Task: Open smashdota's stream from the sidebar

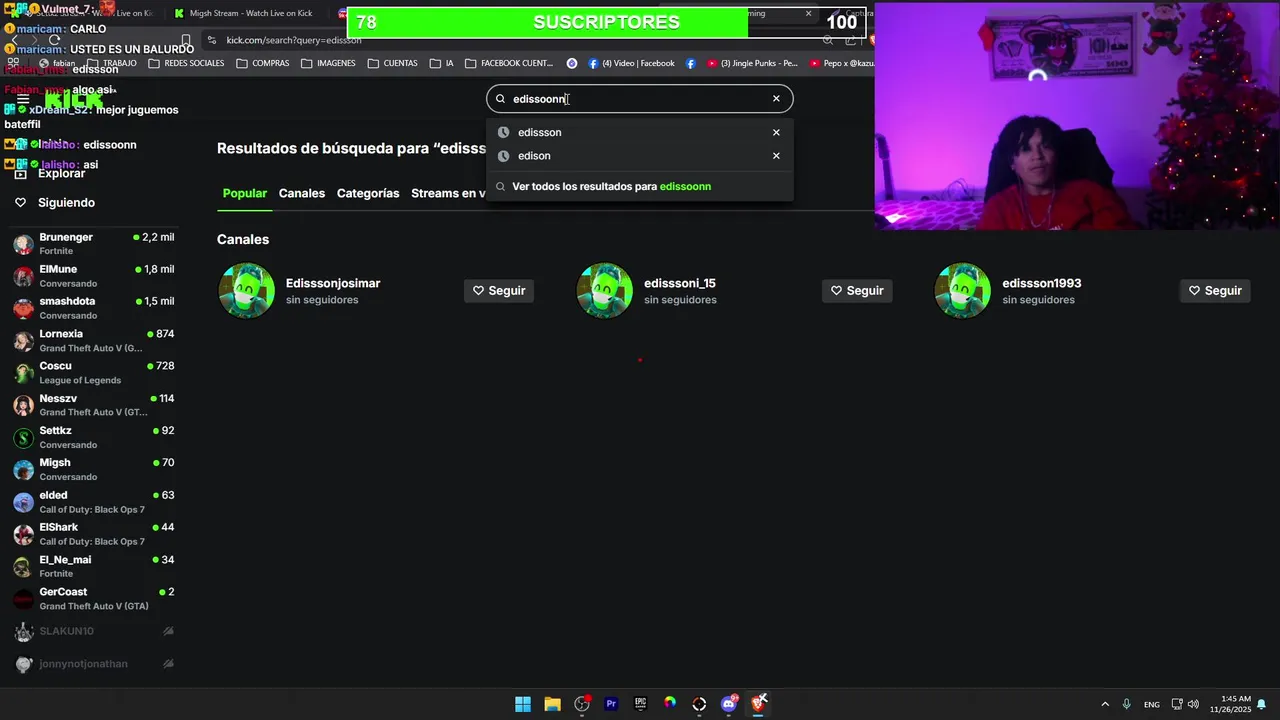Action: point(93,308)
